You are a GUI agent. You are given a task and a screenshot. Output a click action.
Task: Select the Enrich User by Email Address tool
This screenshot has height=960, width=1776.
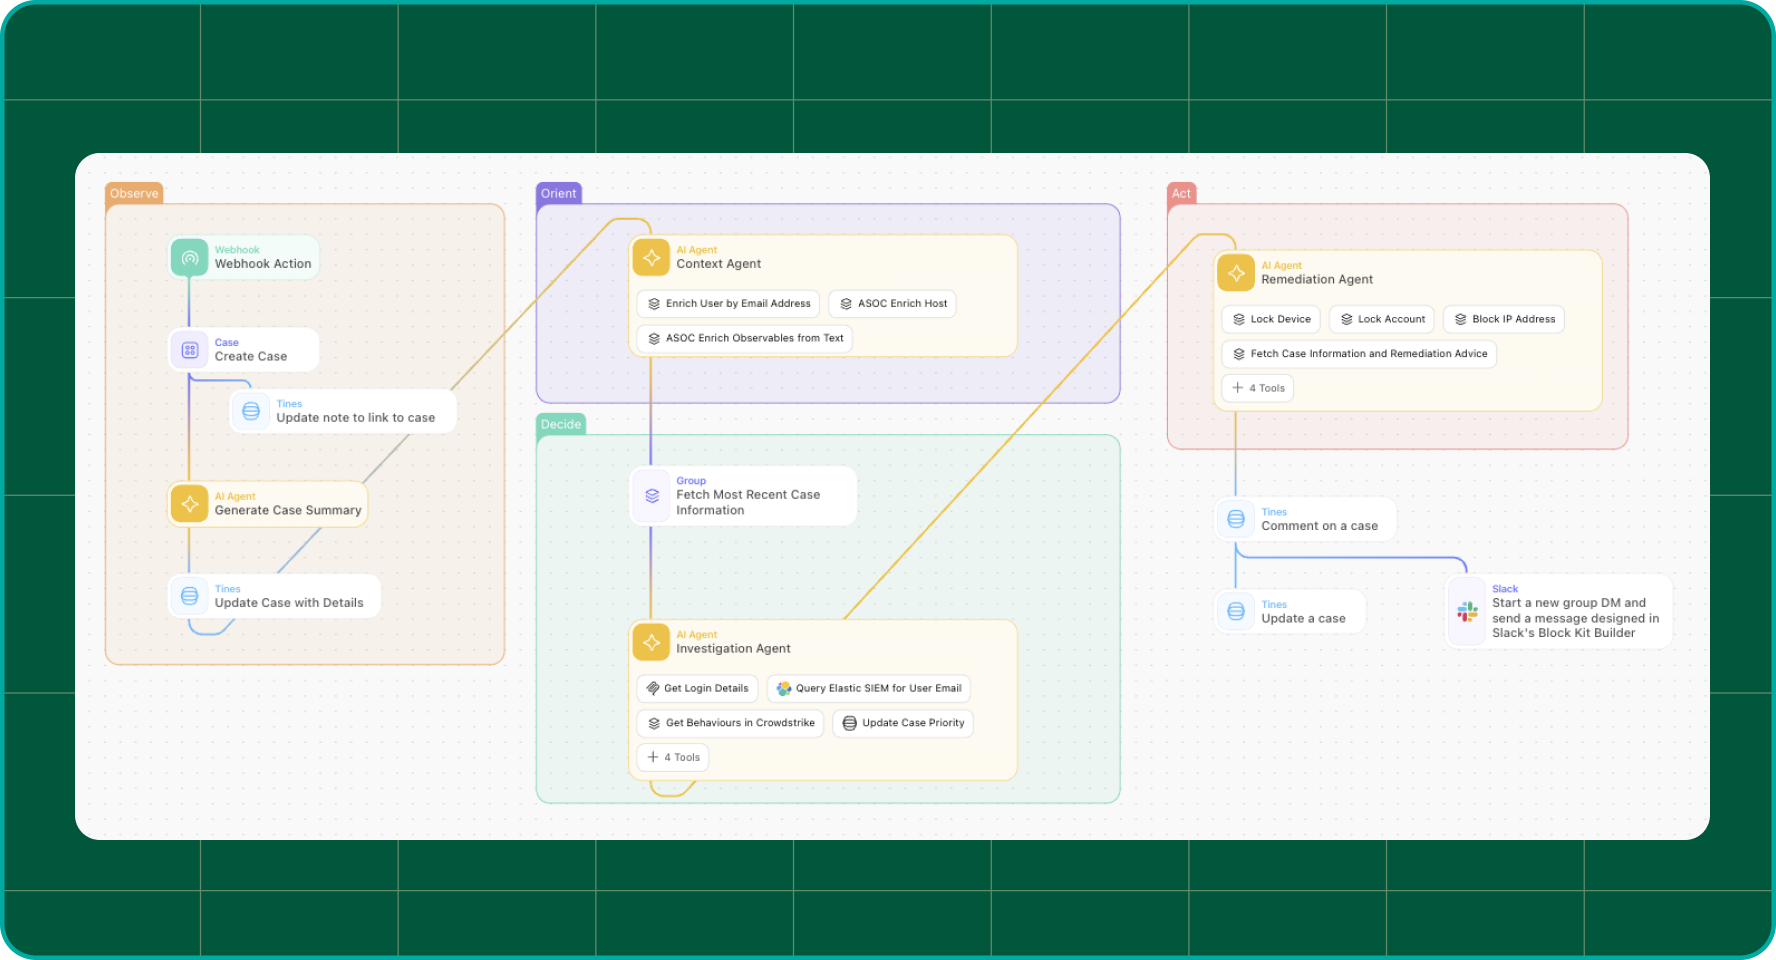click(x=728, y=304)
